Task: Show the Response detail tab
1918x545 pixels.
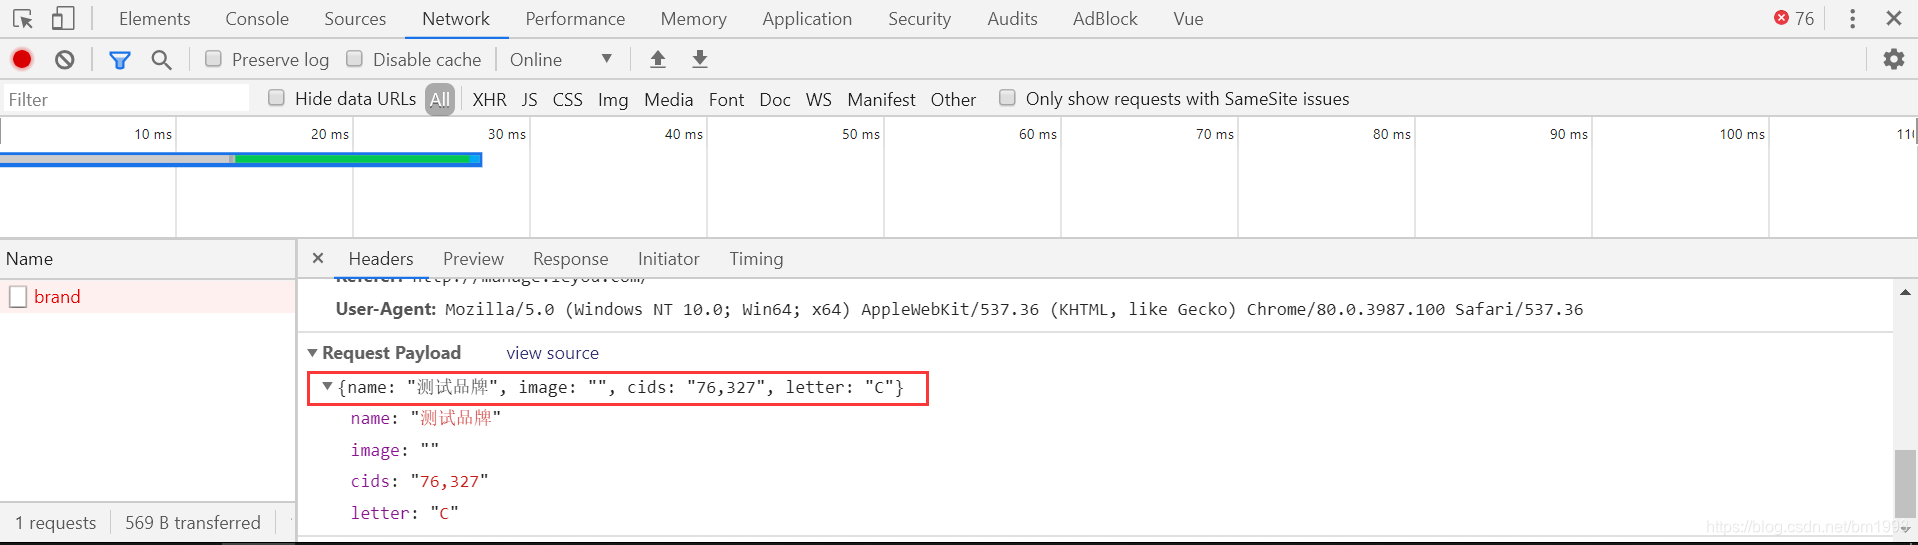Action: click(570, 259)
